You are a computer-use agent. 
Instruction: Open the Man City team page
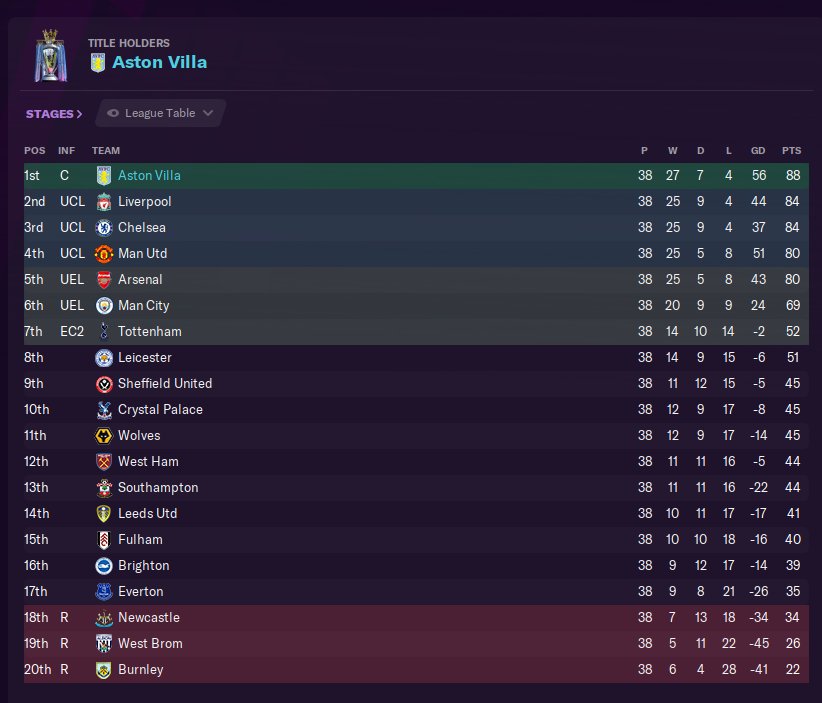pyautogui.click(x=143, y=306)
